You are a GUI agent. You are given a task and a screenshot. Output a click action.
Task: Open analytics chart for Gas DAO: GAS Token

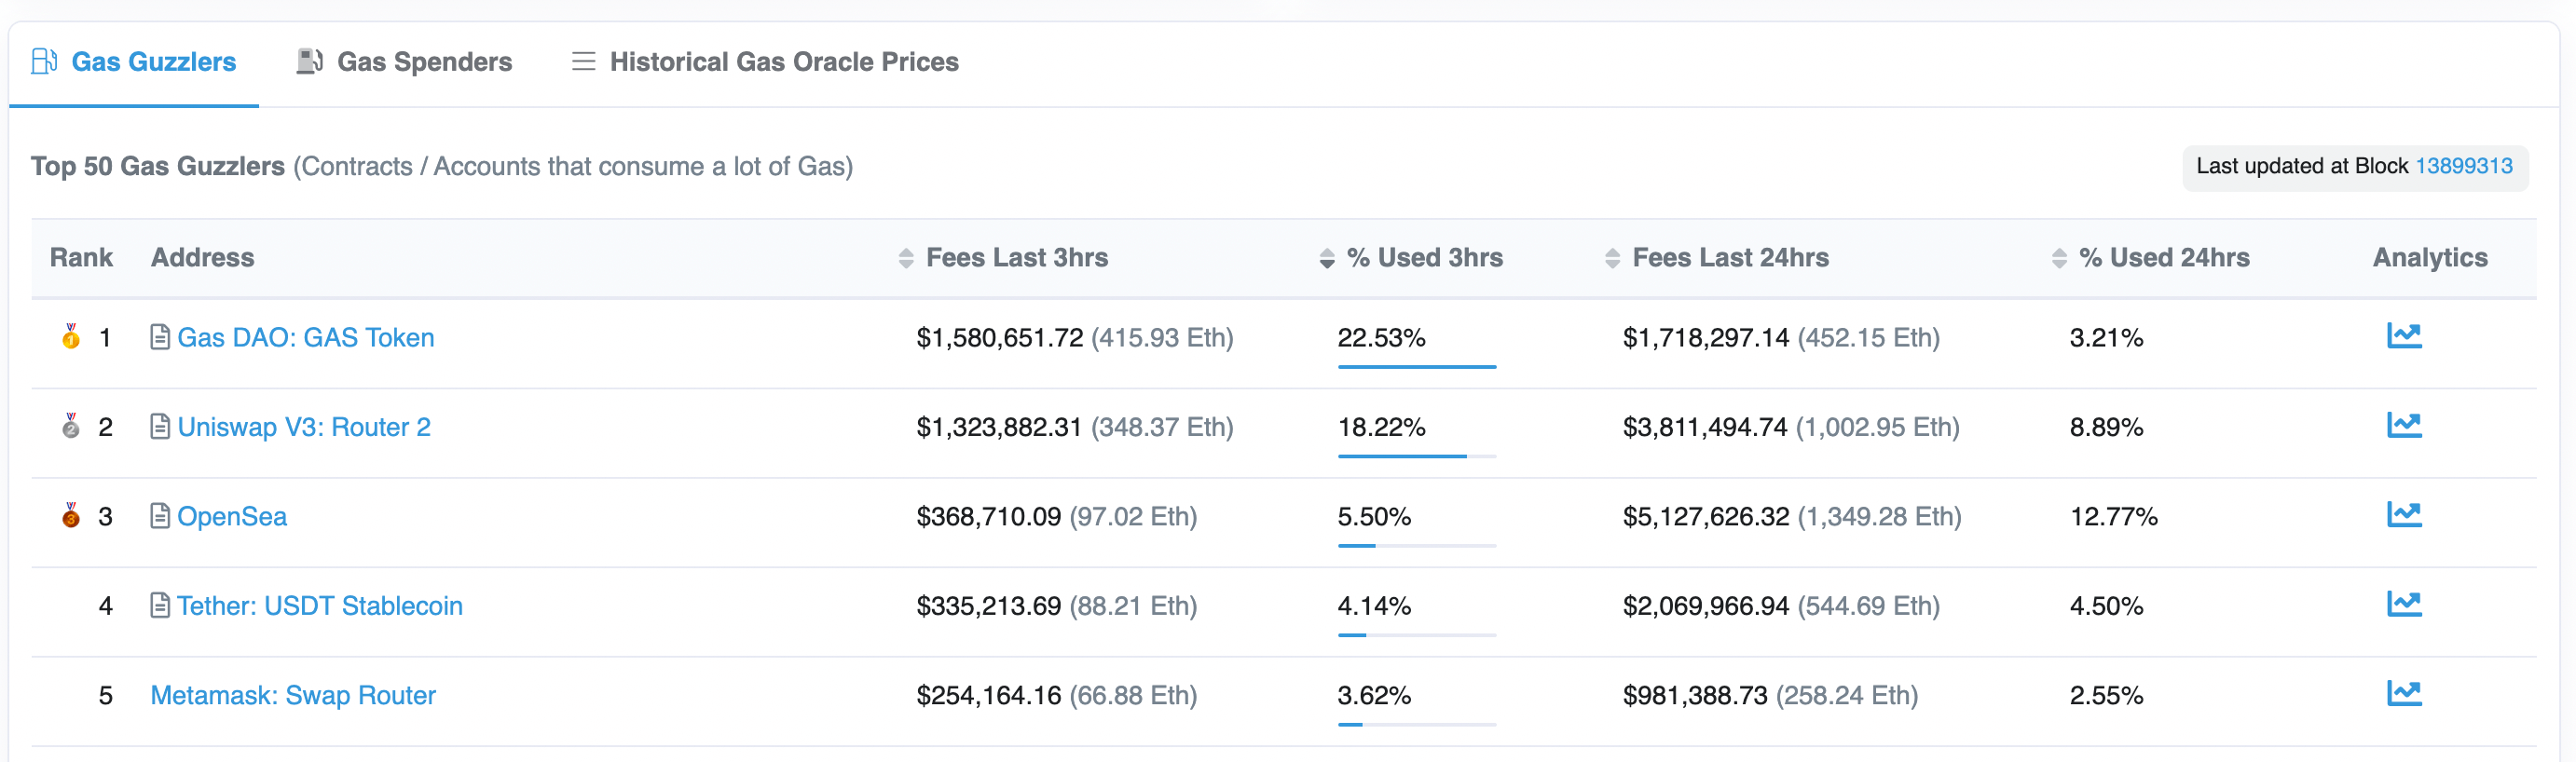click(x=2403, y=336)
